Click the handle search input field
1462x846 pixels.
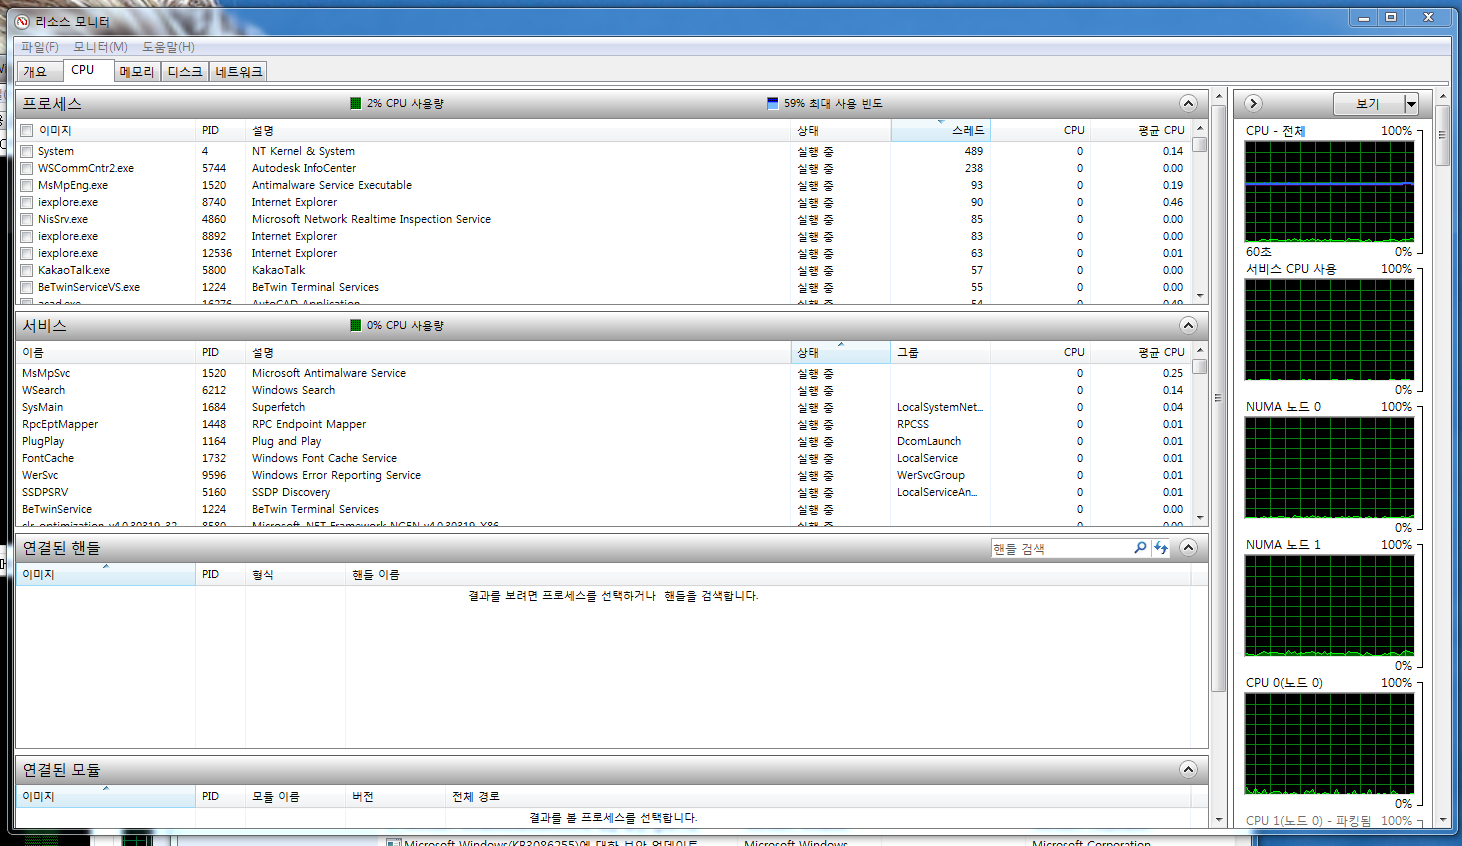click(x=1060, y=548)
